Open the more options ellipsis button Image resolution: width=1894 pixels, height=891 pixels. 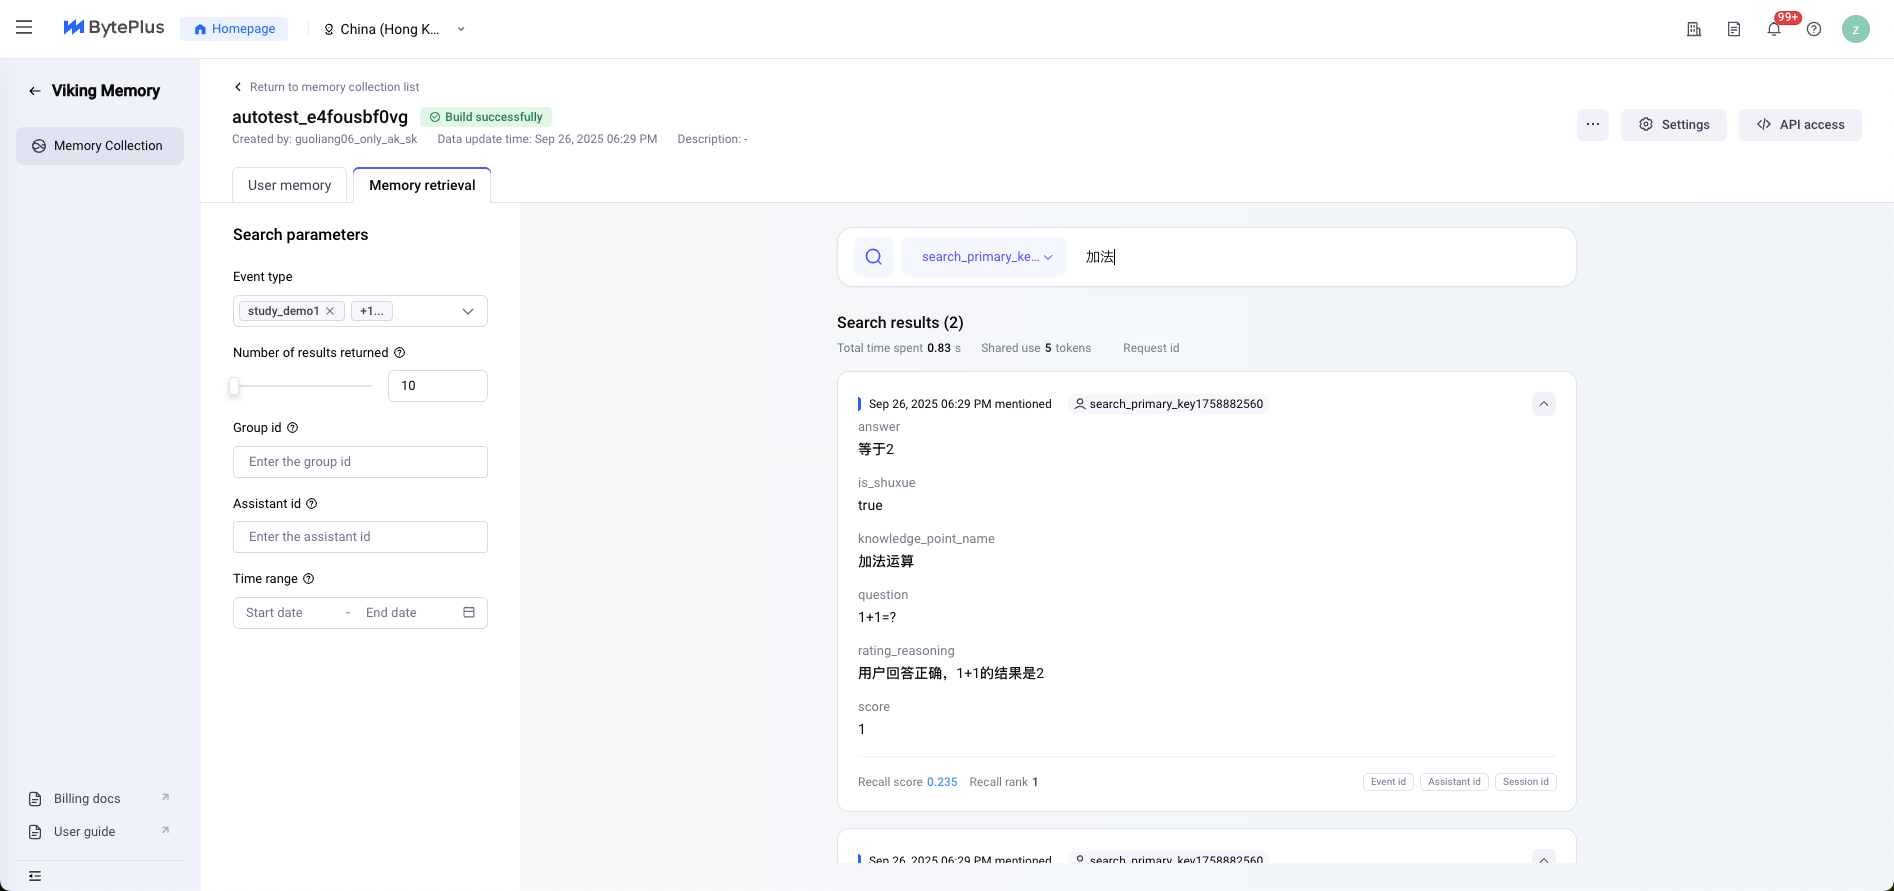pyautogui.click(x=1593, y=125)
